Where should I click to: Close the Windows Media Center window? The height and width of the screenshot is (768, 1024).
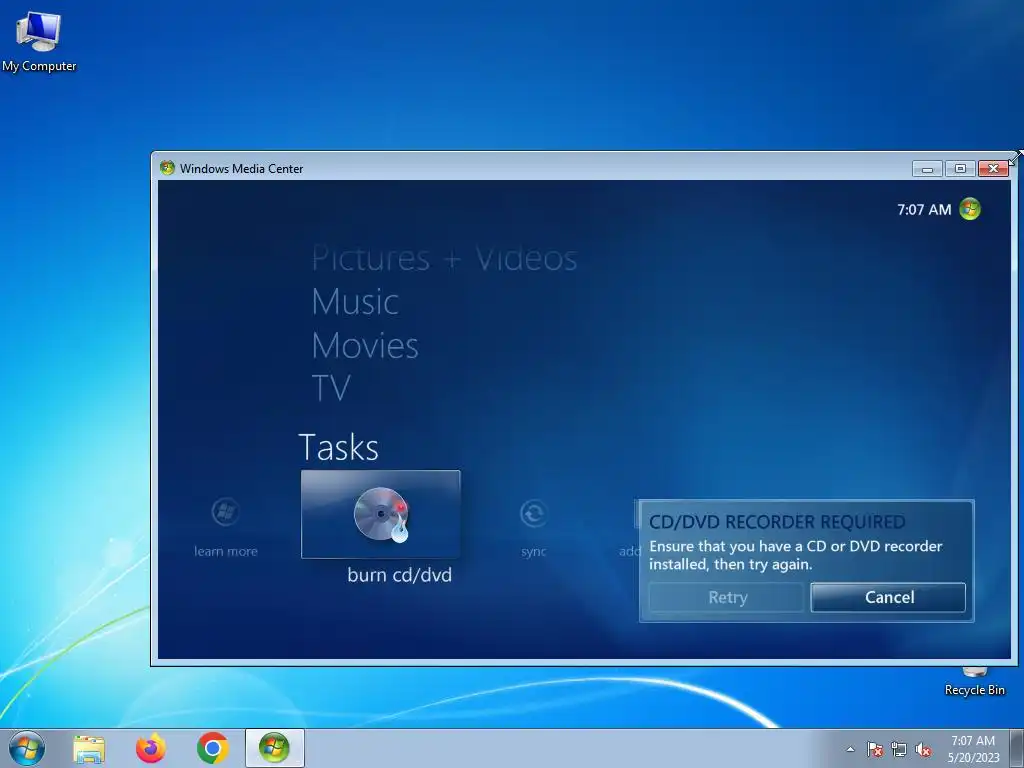tap(993, 168)
